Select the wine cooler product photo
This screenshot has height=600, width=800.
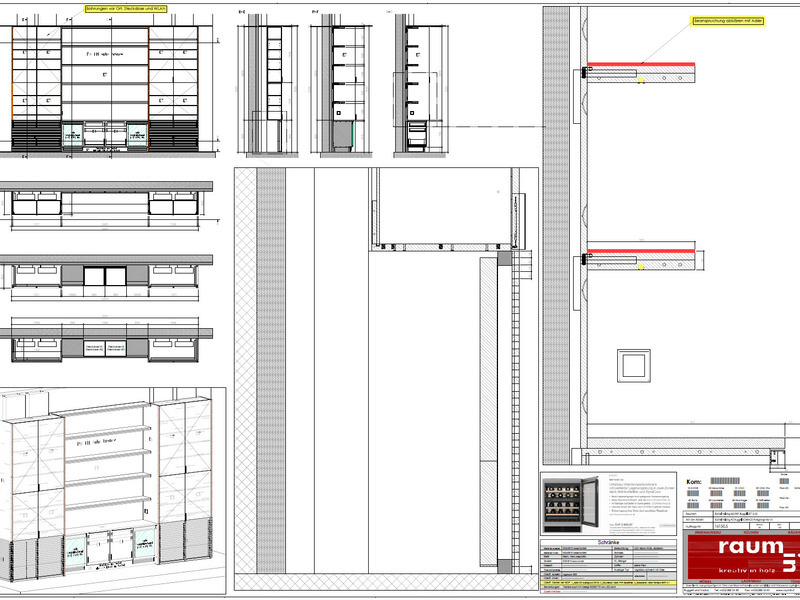point(570,505)
